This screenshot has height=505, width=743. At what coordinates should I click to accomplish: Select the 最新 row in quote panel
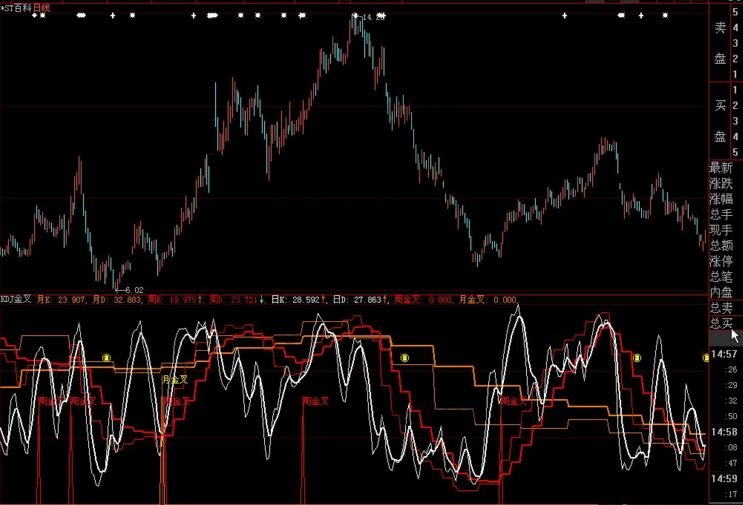pyautogui.click(x=721, y=168)
